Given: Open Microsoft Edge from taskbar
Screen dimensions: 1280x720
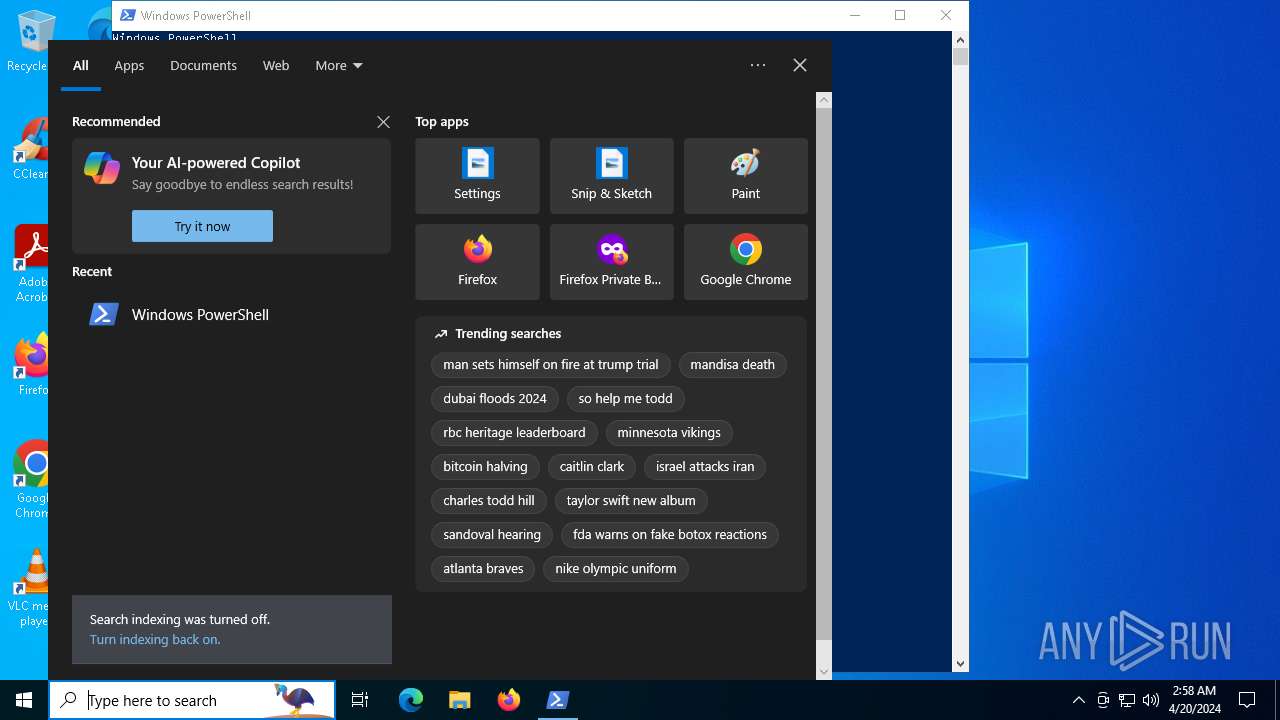Looking at the screenshot, I should tap(411, 700).
